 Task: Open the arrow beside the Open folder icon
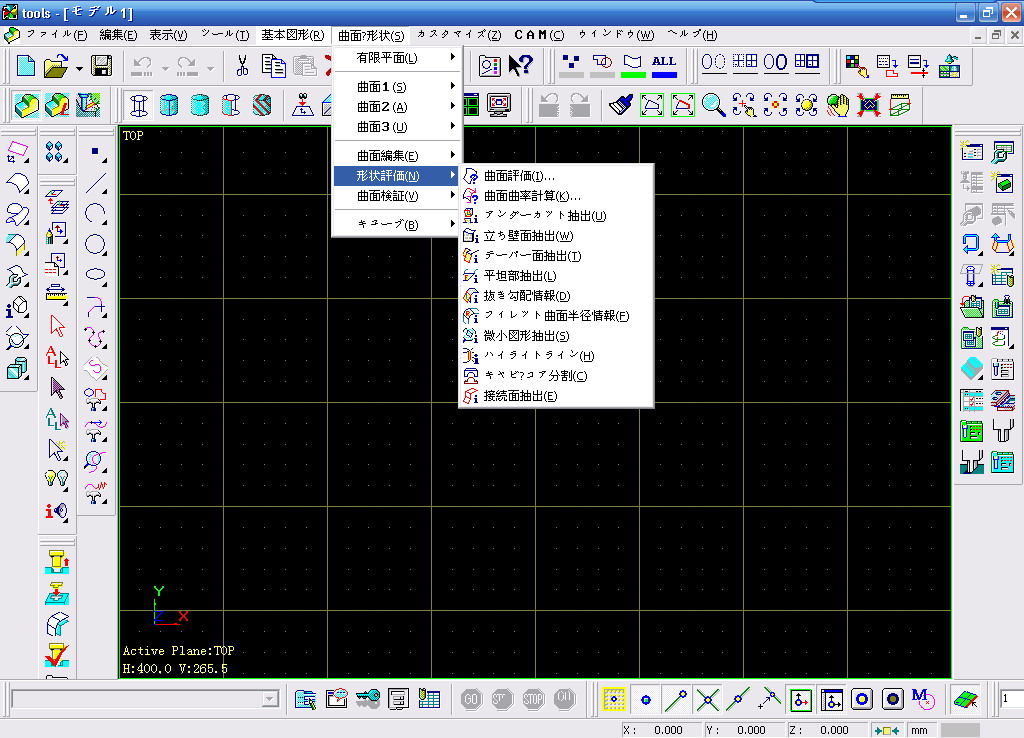tap(79, 68)
